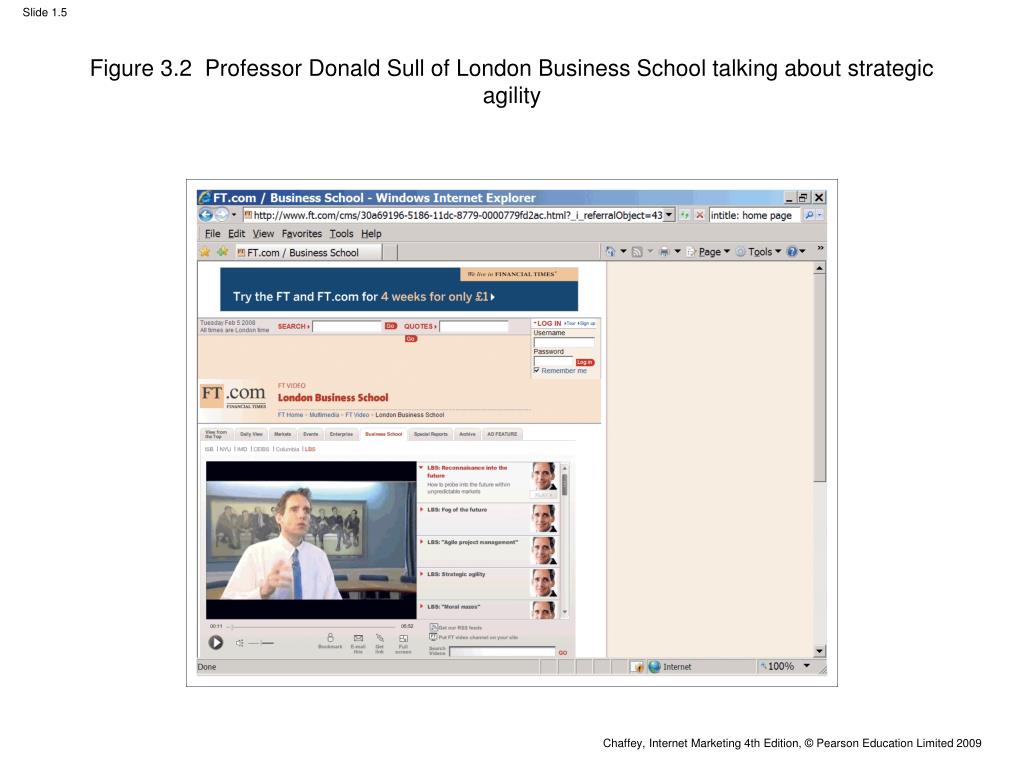Click the E-mail this envelope icon
The image size is (1024, 768).
coord(358,638)
